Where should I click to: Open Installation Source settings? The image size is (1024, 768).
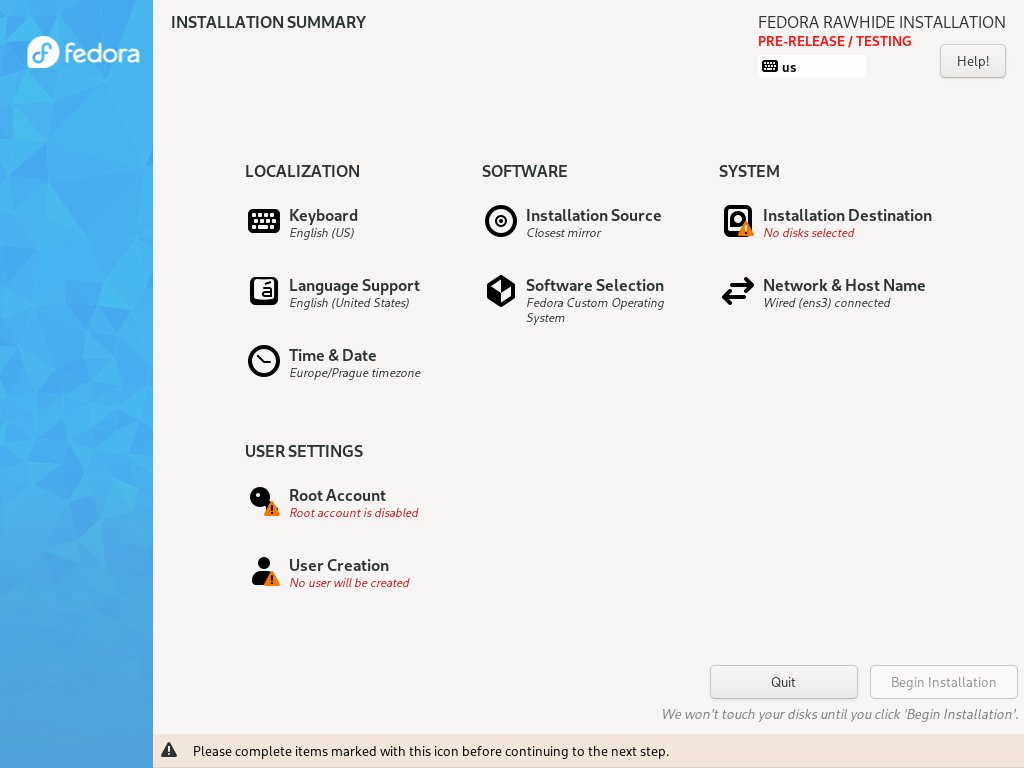(594, 216)
